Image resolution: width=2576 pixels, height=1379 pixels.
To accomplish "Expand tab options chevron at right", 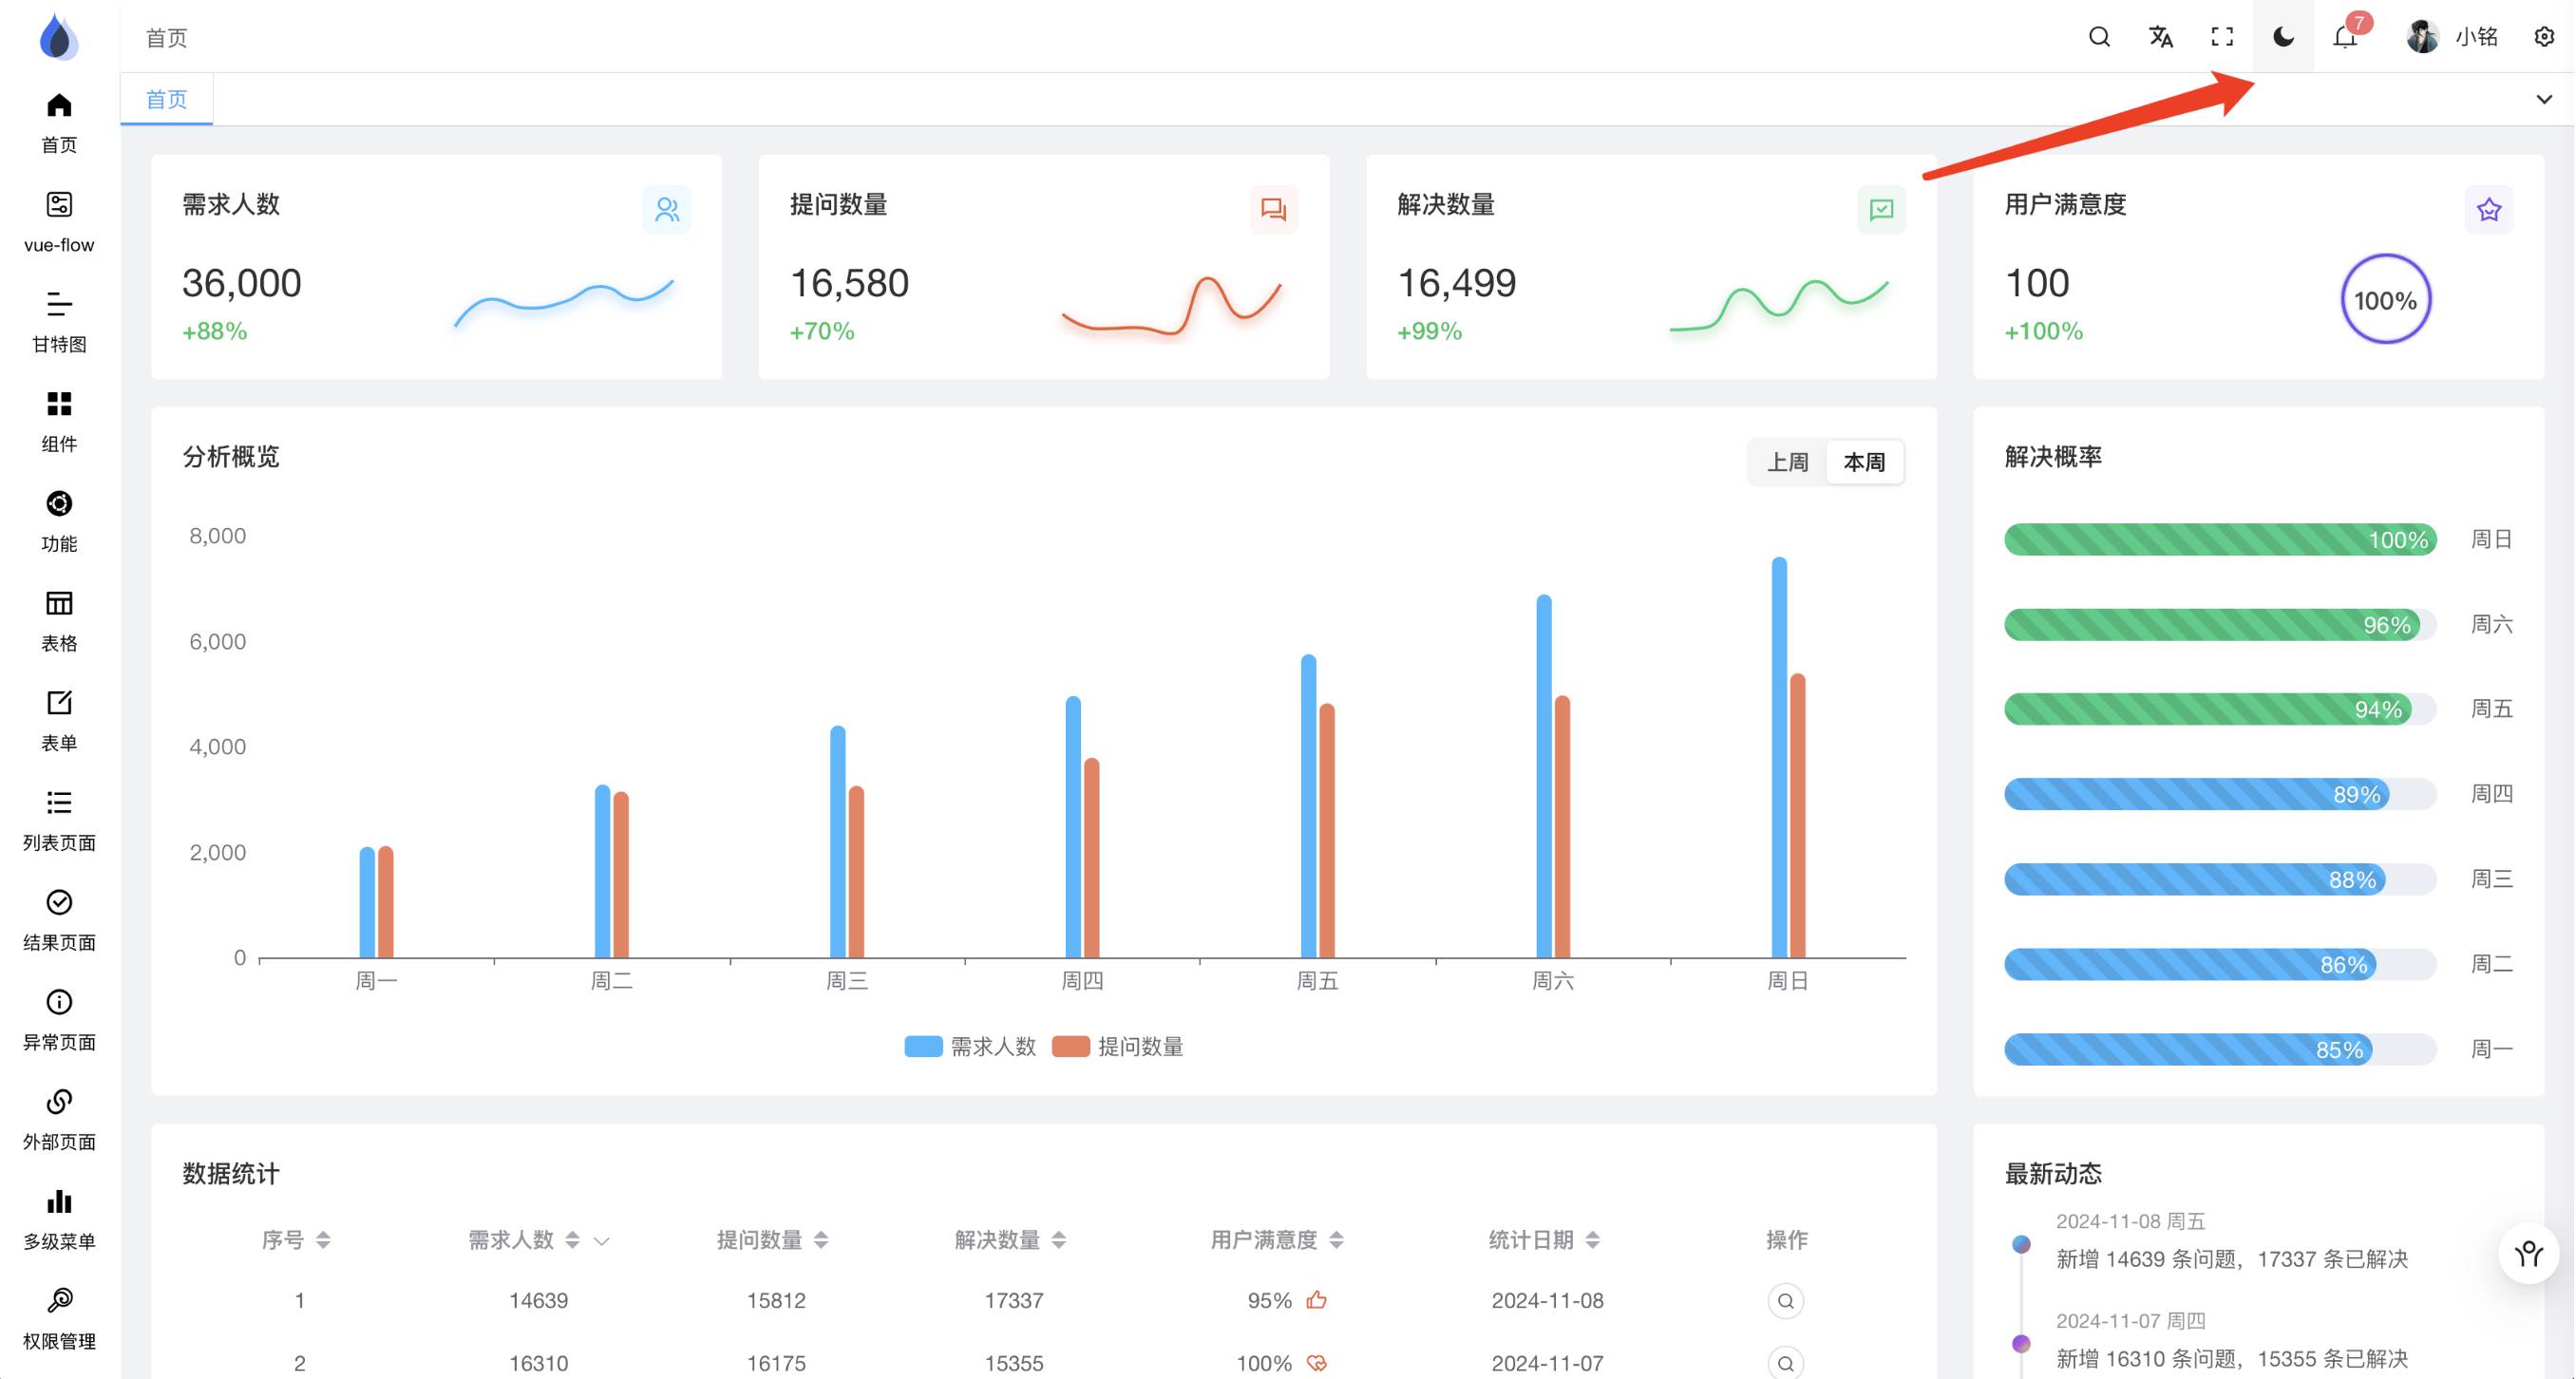I will coord(2544,99).
